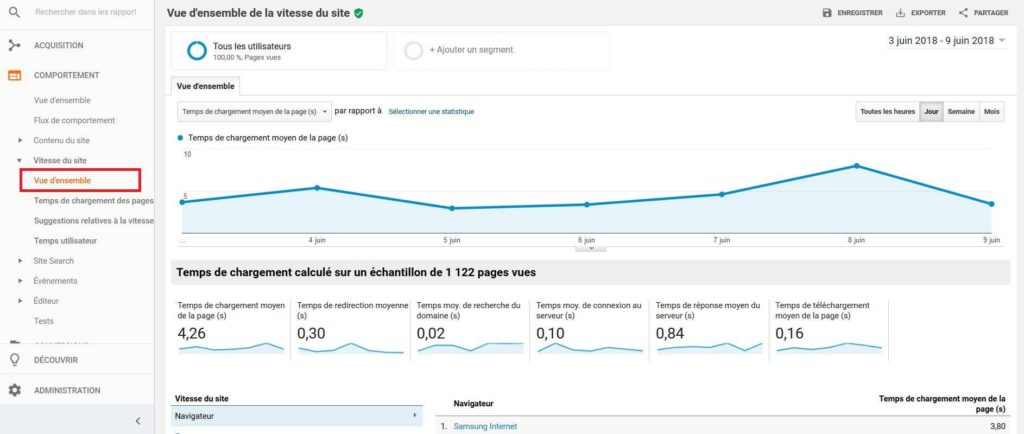Viewport: 1024px width, 434px height.
Task: Switch chart to Toutes les heures
Action: click(888, 112)
